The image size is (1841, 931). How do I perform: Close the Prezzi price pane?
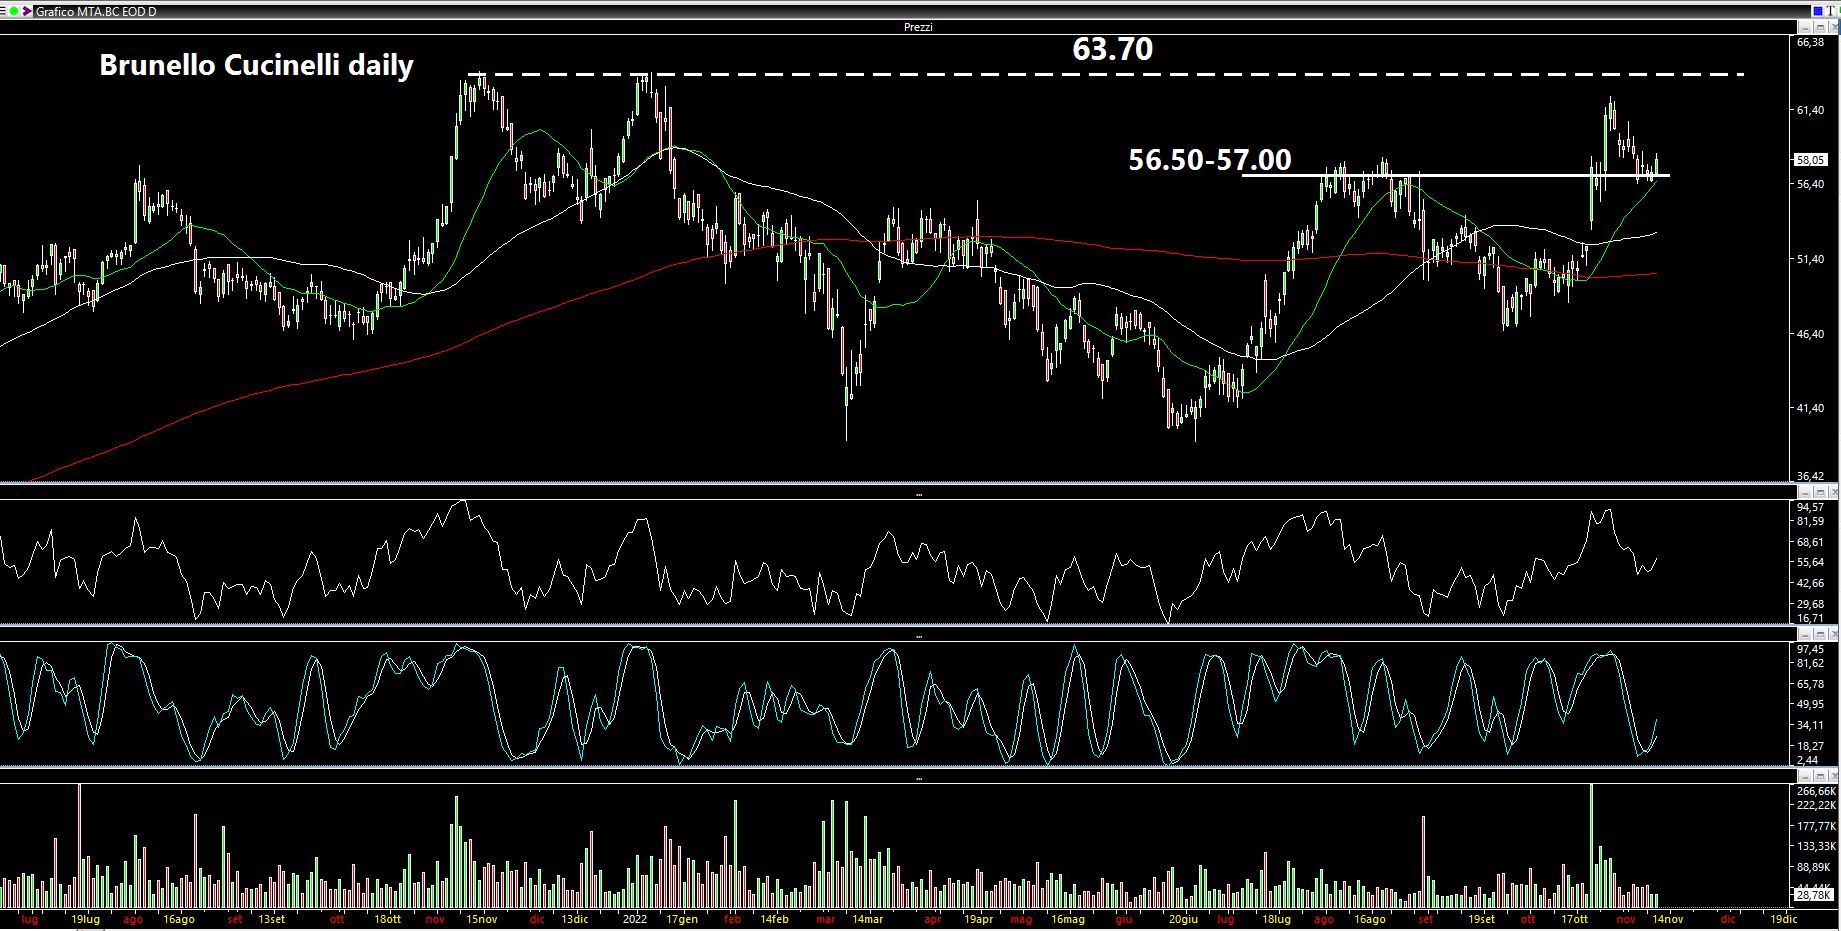(x=1834, y=28)
